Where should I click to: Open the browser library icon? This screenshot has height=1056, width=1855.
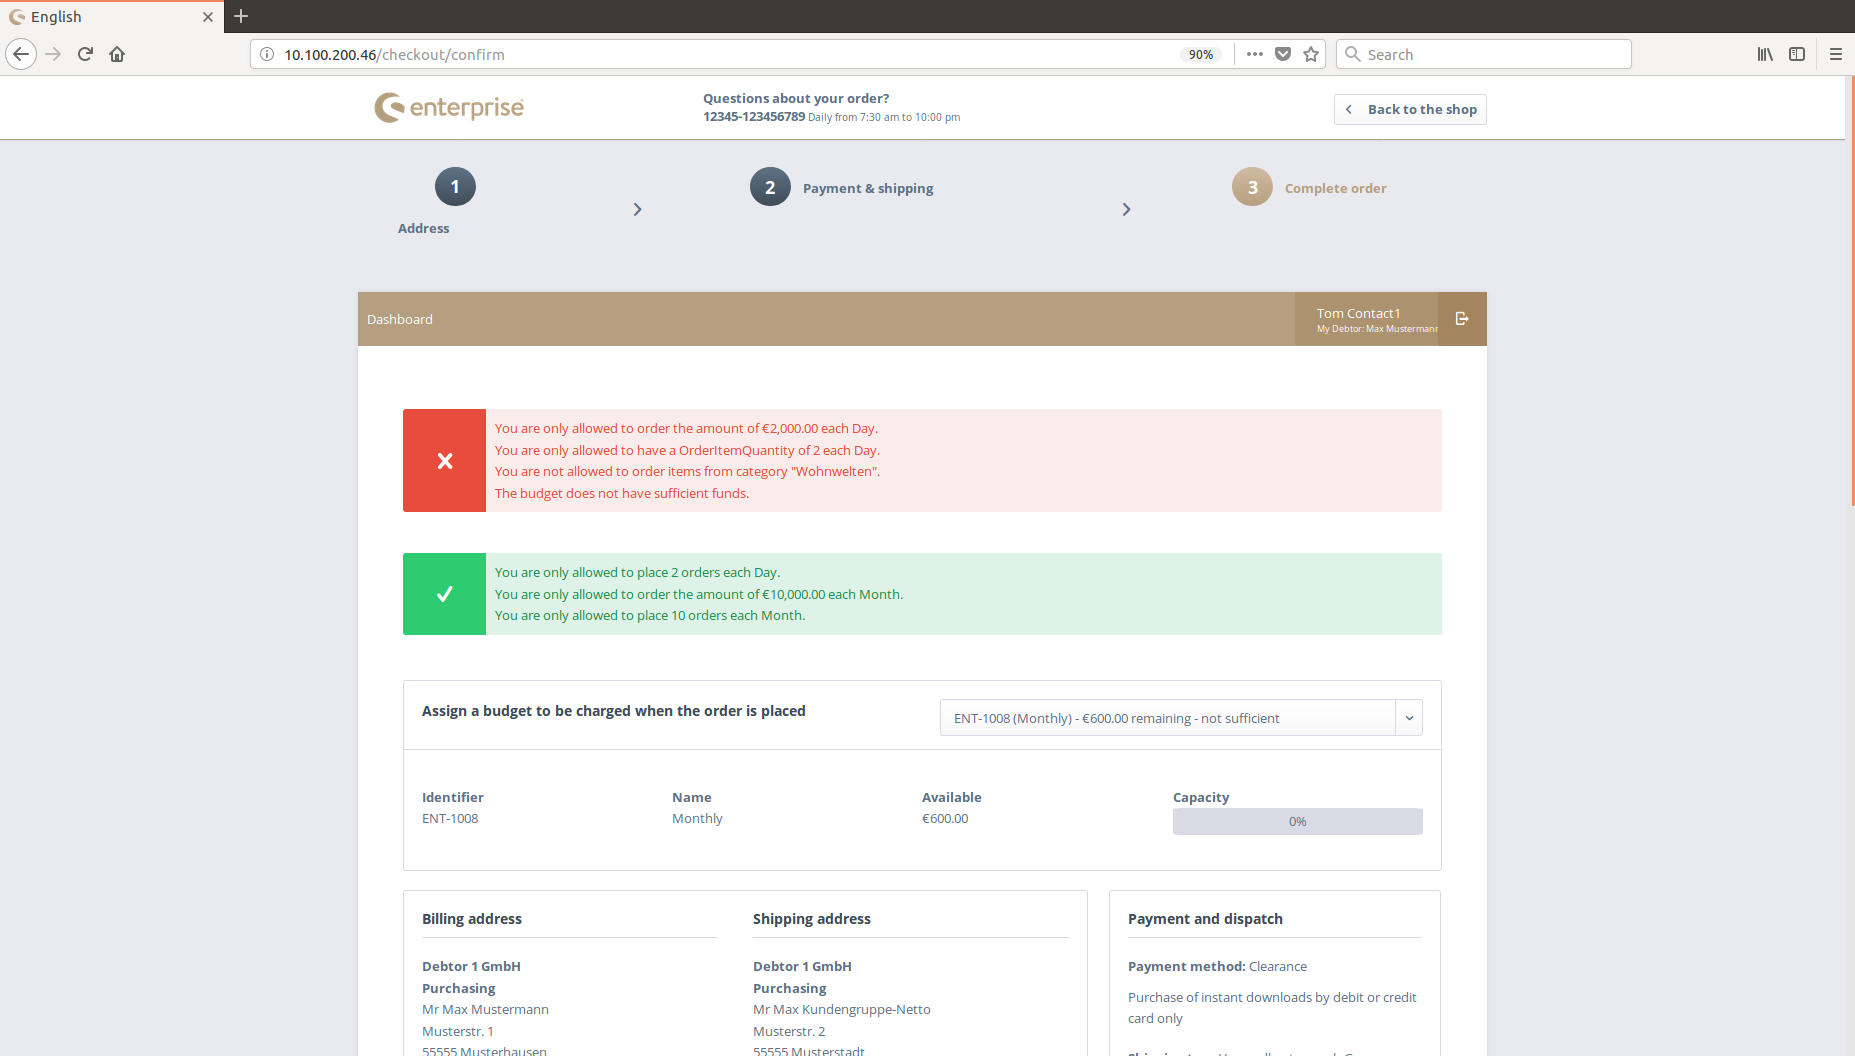(x=1765, y=54)
